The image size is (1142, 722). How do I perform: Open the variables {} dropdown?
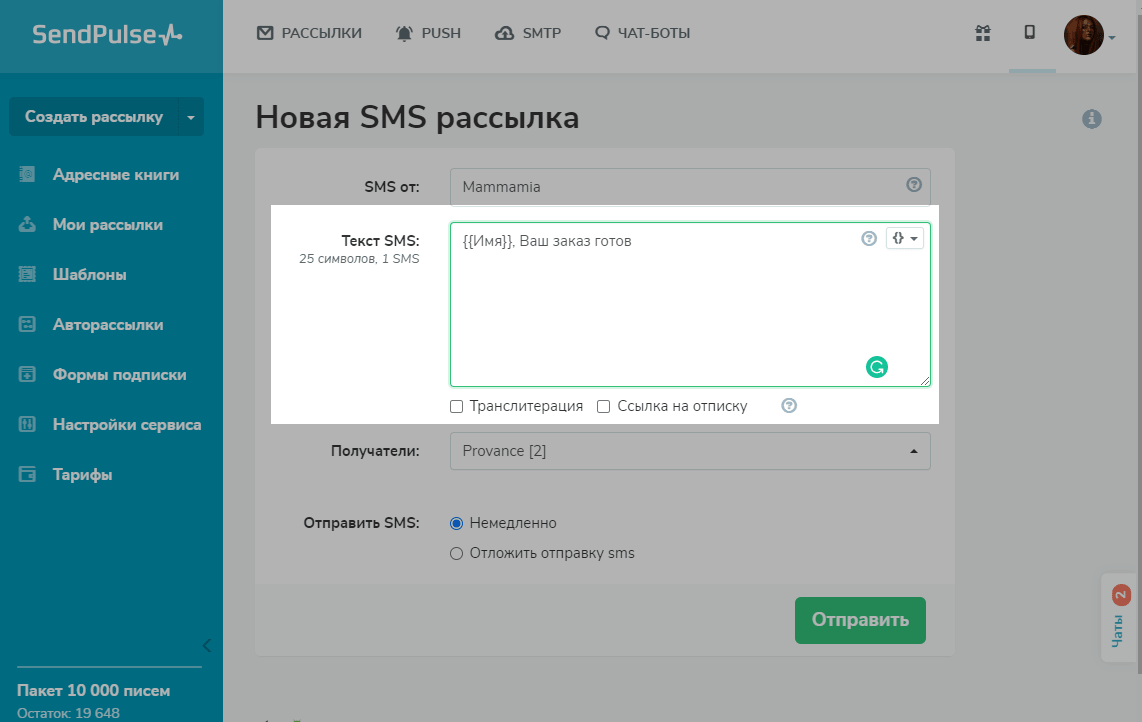coord(904,239)
